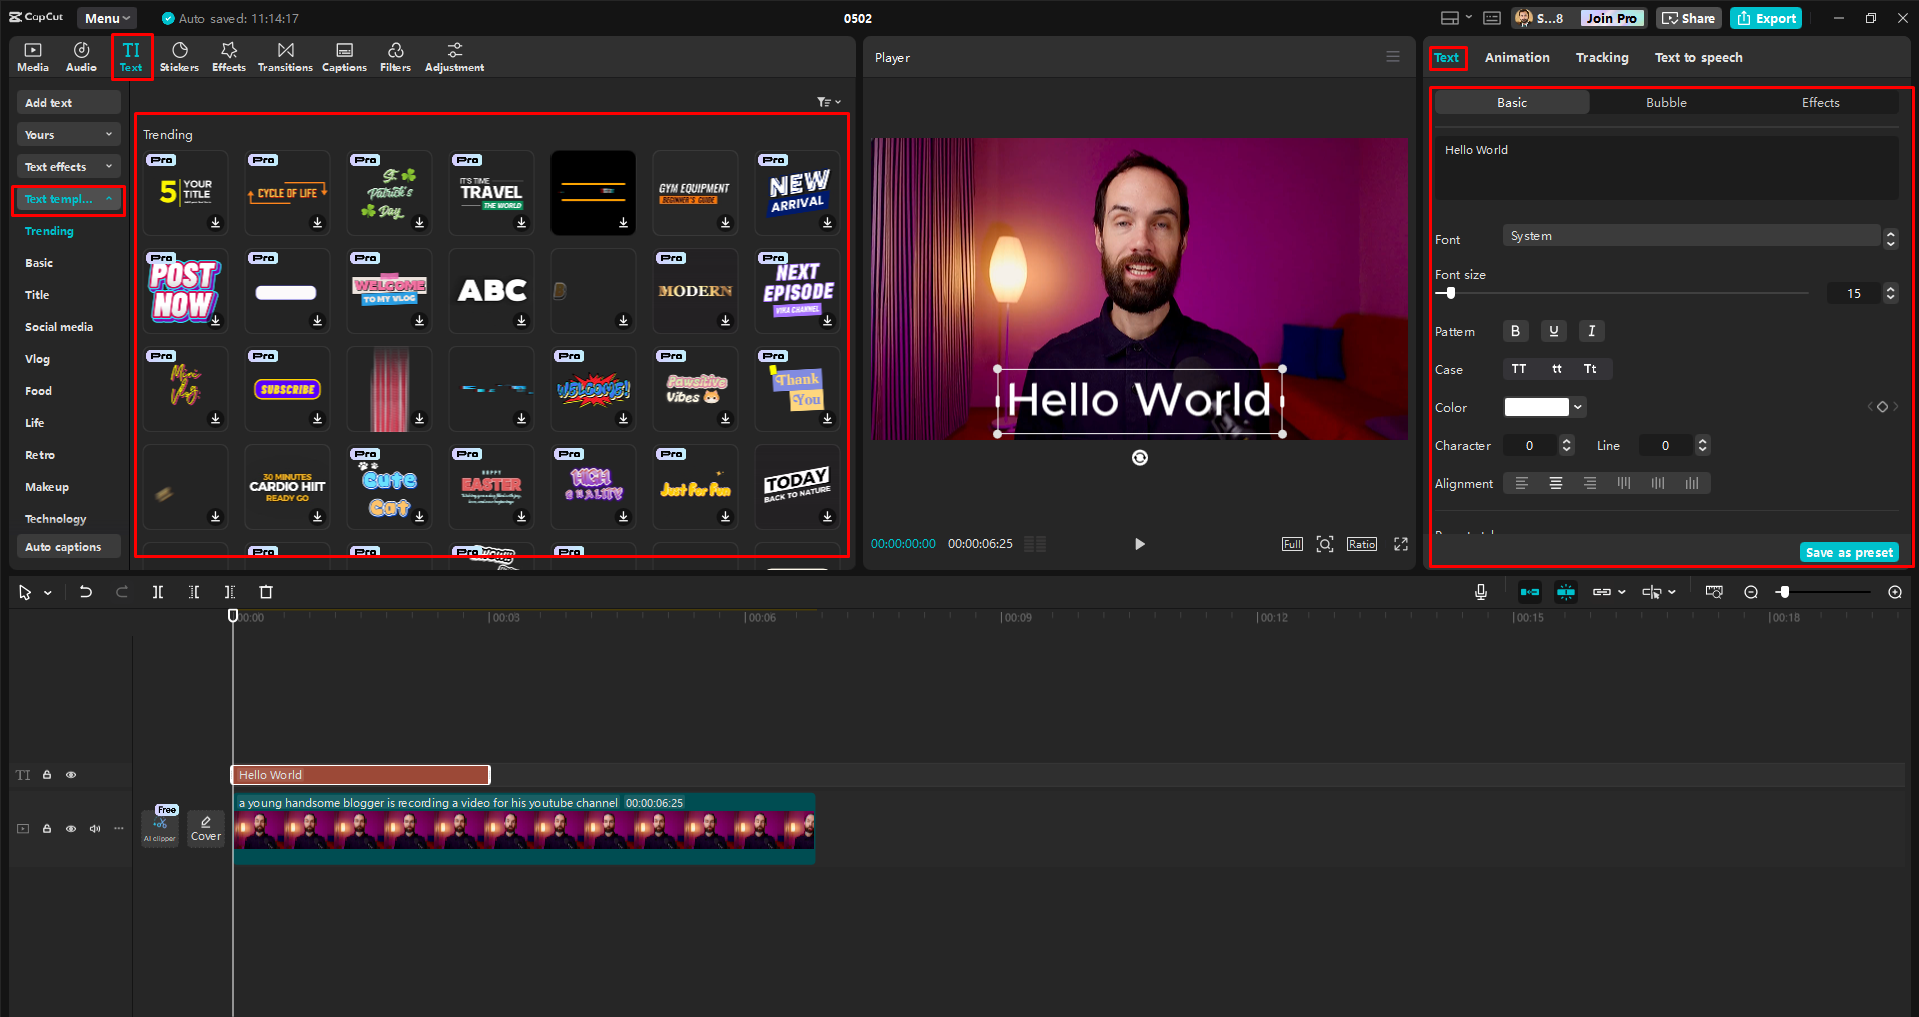The width and height of the screenshot is (1919, 1017).
Task: Open the Transitions panel
Action: pyautogui.click(x=285, y=56)
